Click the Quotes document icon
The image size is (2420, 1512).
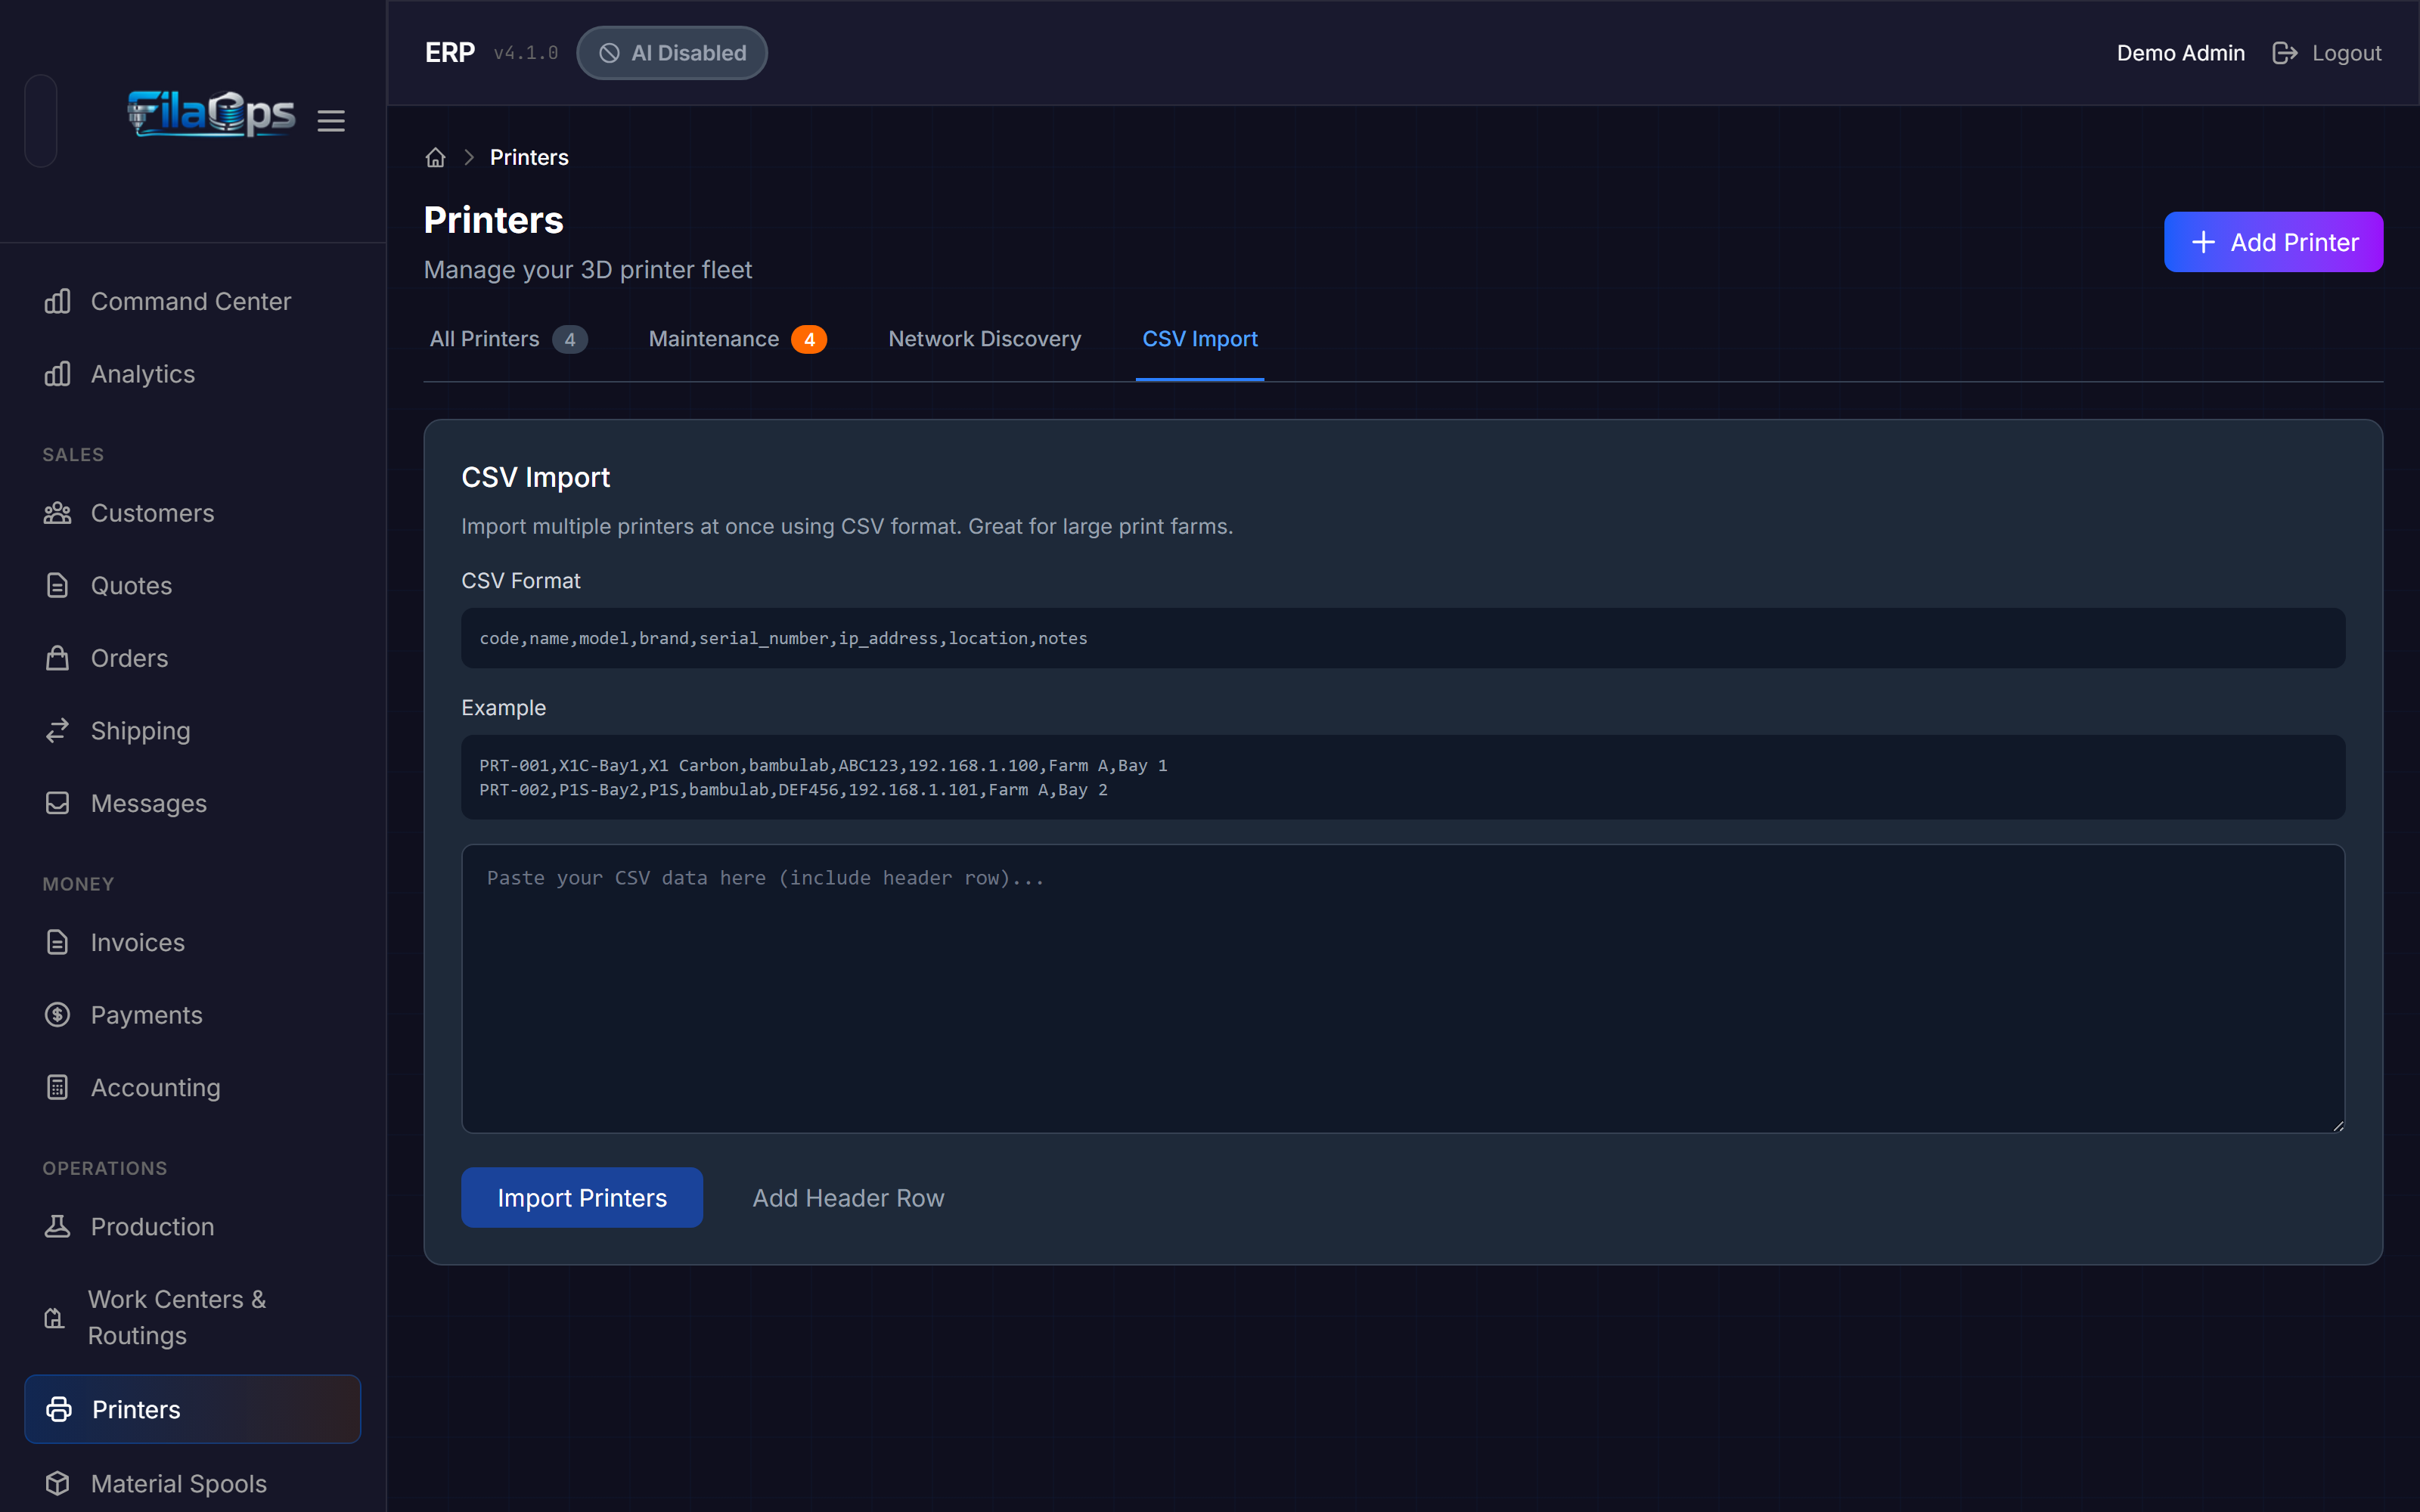pos(57,586)
